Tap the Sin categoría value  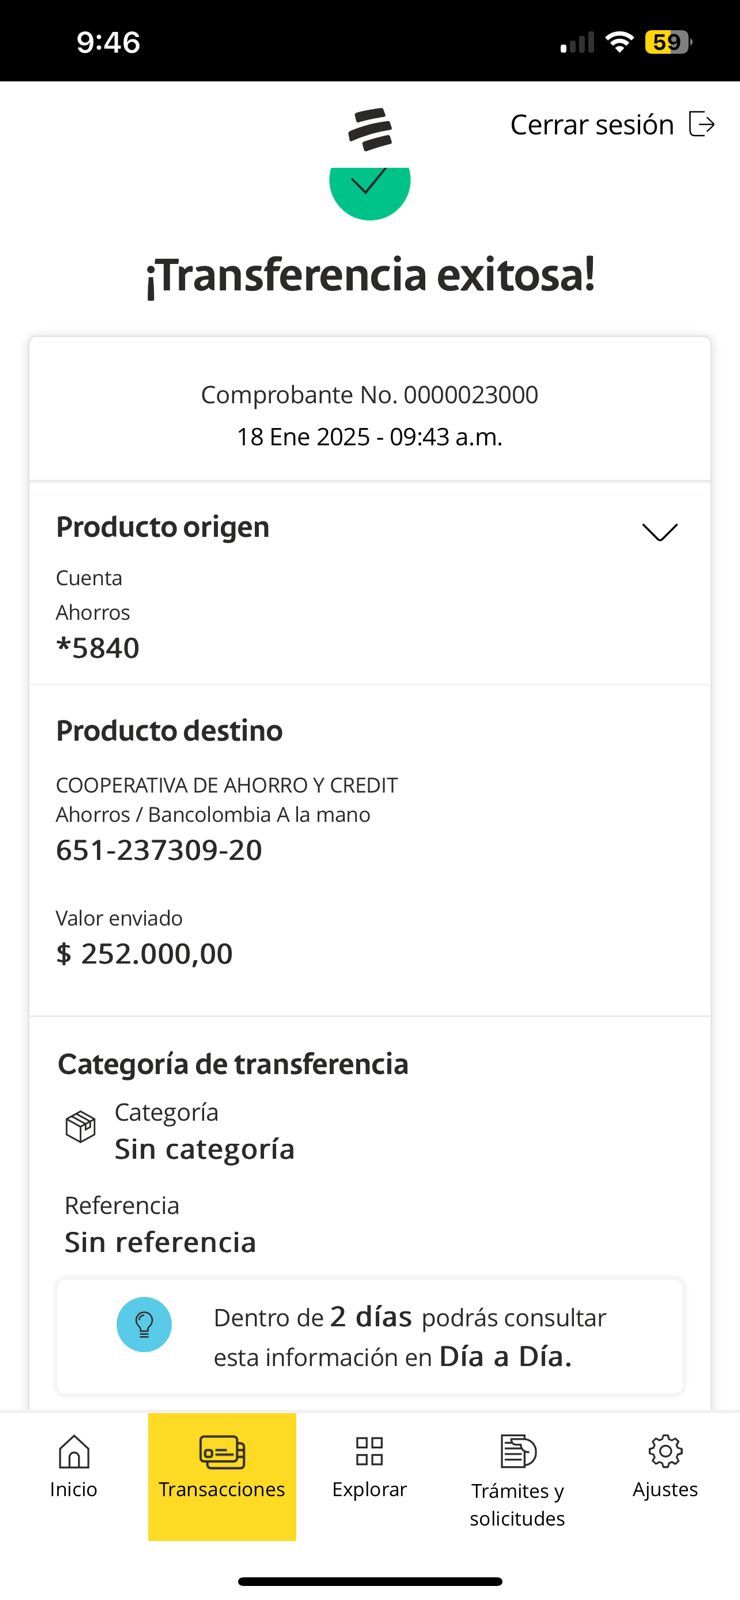click(x=204, y=1149)
